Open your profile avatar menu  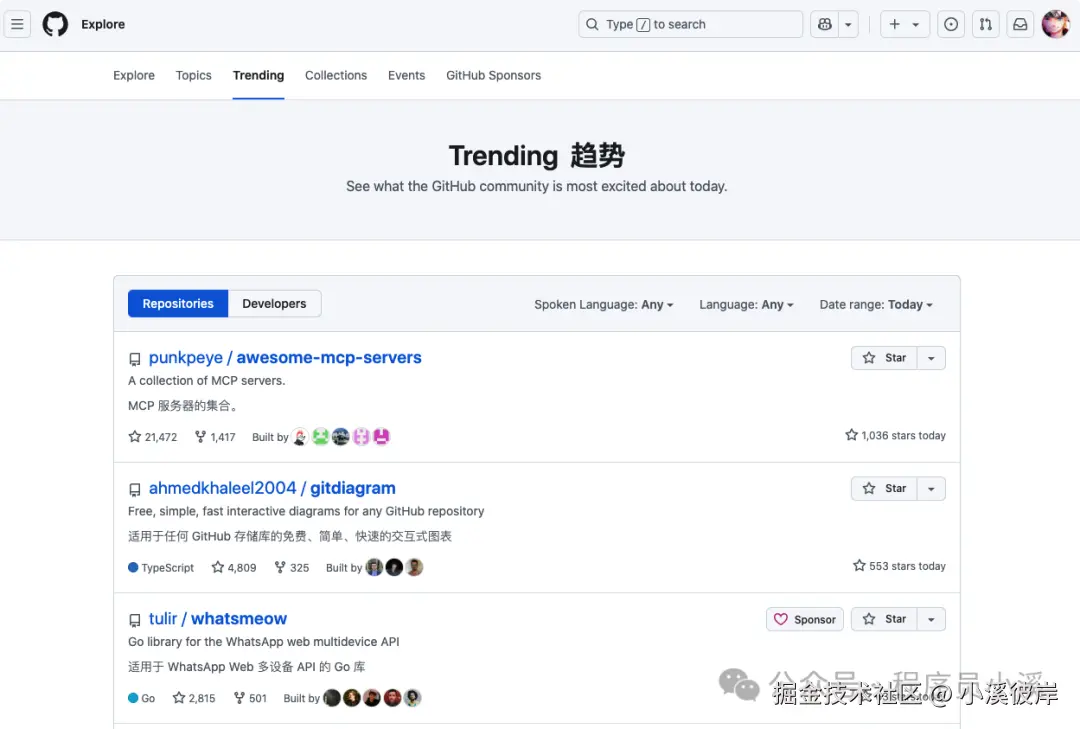pyautogui.click(x=1056, y=24)
